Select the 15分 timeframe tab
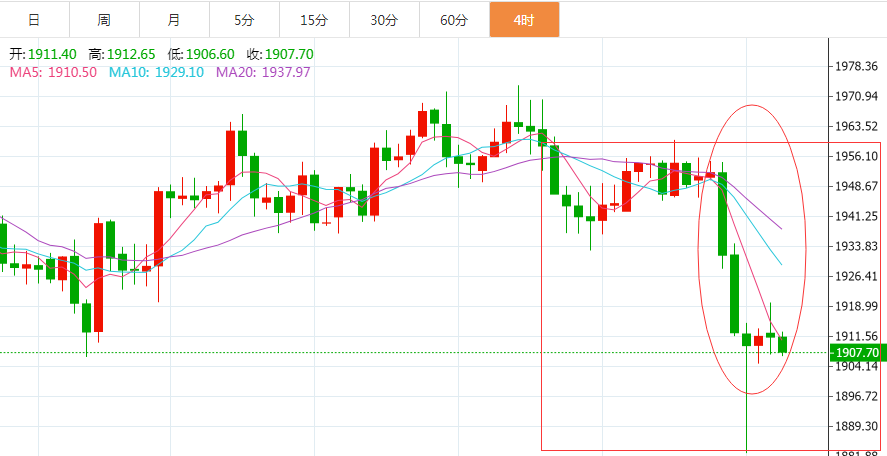 coord(315,20)
